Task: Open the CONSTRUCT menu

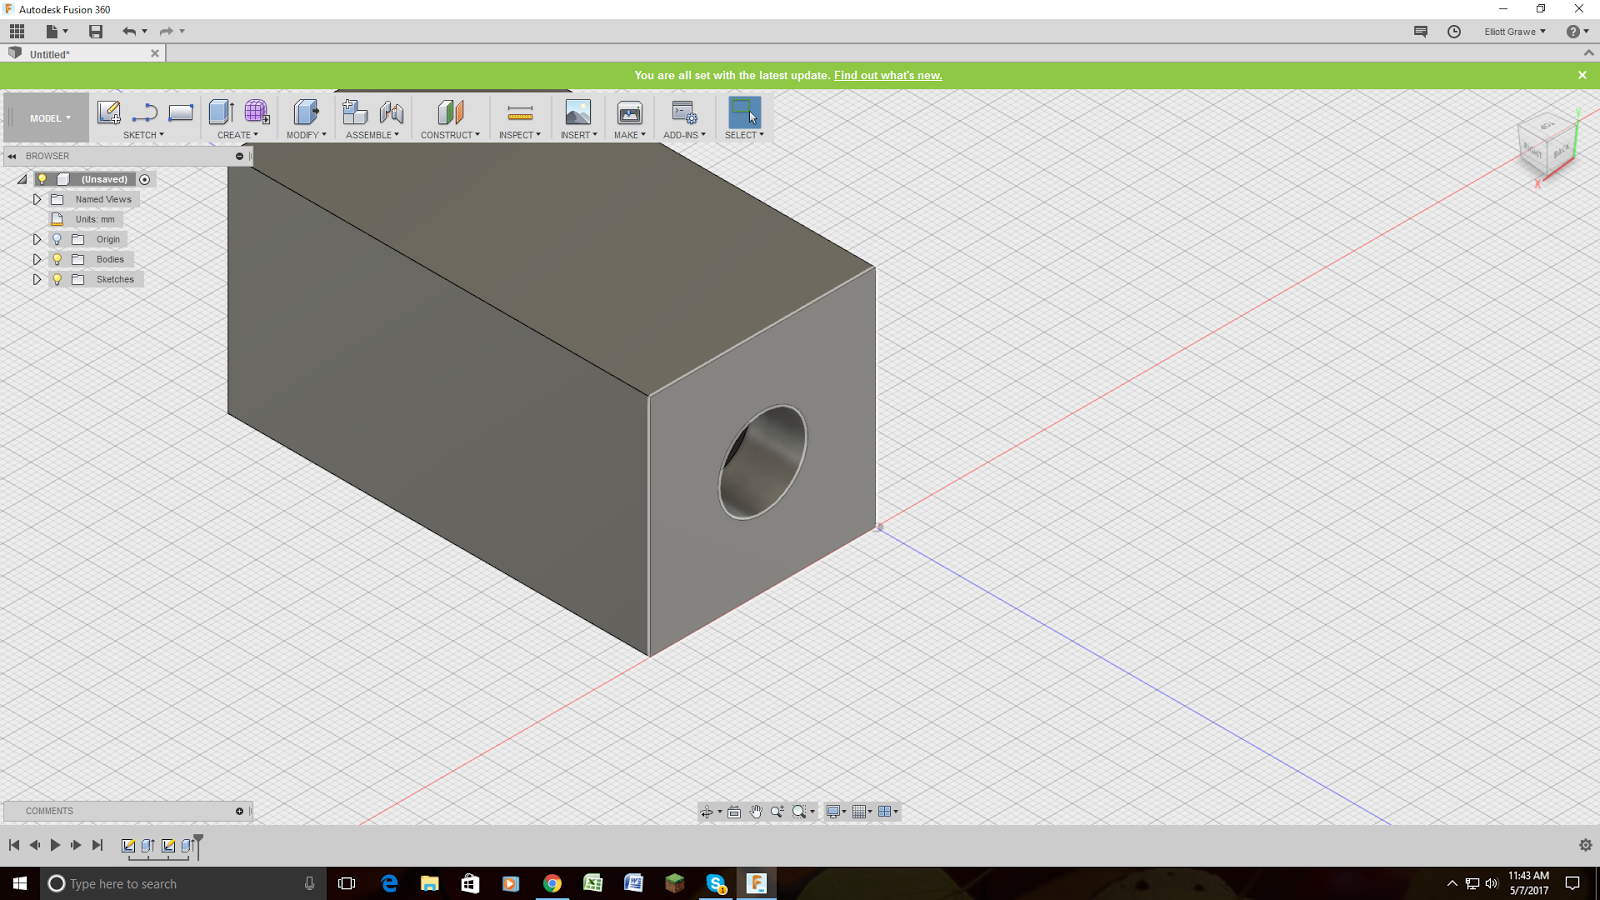Action: point(450,135)
